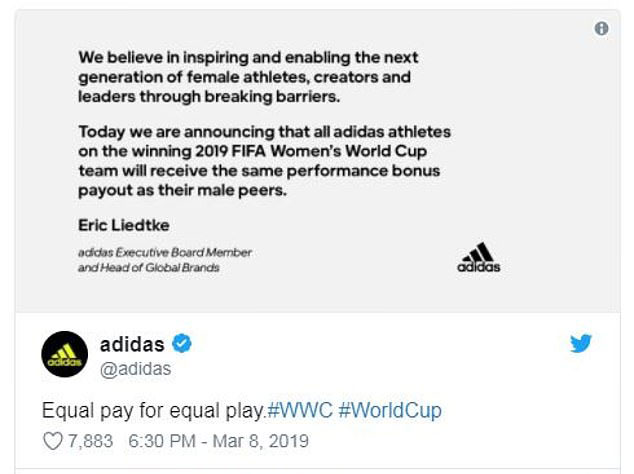Click the blue Twitter bird icon

[581, 344]
